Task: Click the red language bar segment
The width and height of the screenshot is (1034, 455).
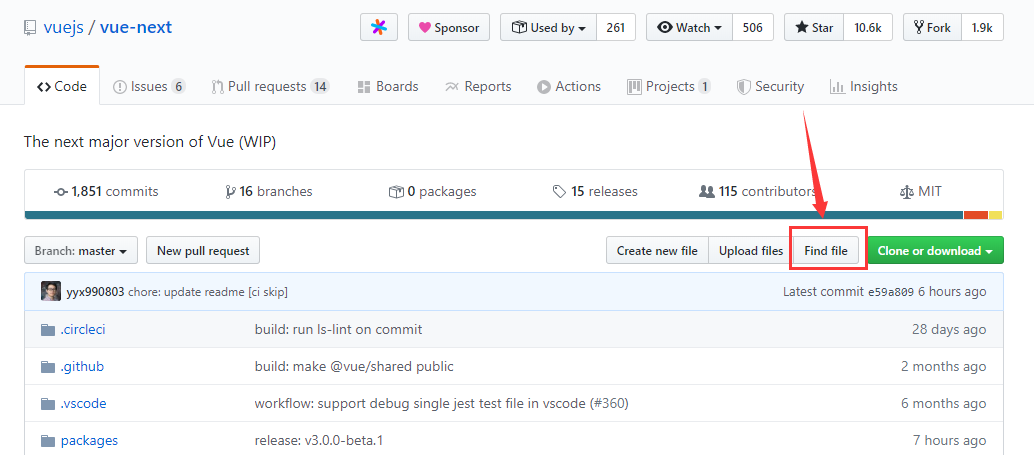Action: click(976, 215)
